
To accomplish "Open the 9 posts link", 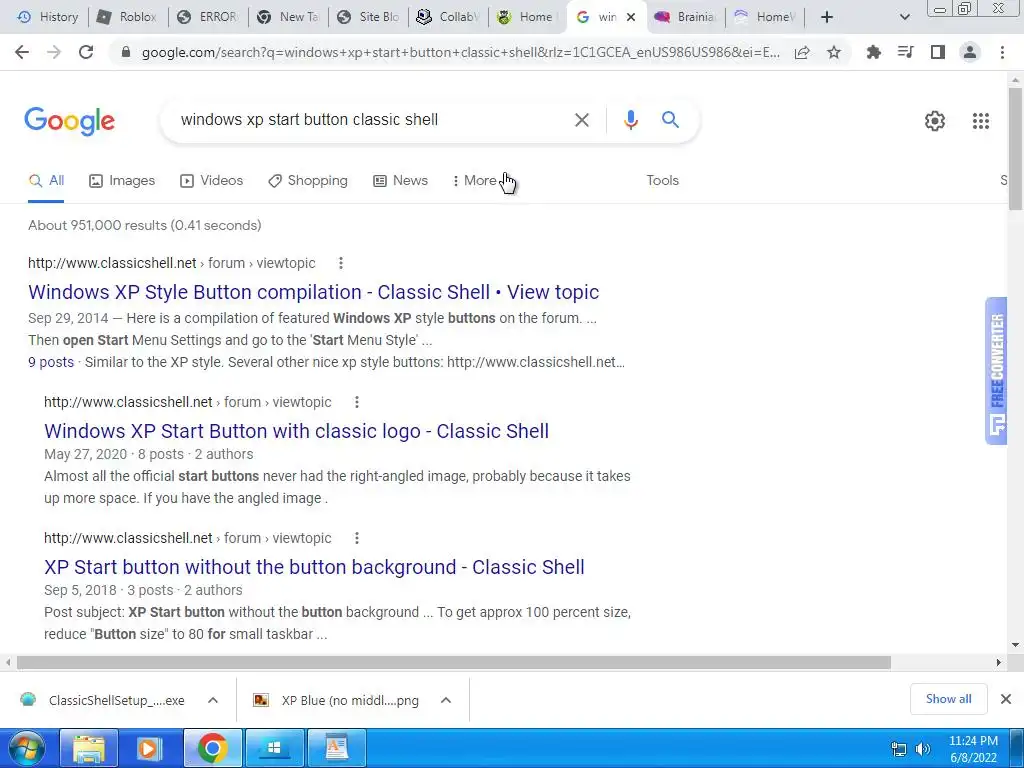I will coord(51,362).
